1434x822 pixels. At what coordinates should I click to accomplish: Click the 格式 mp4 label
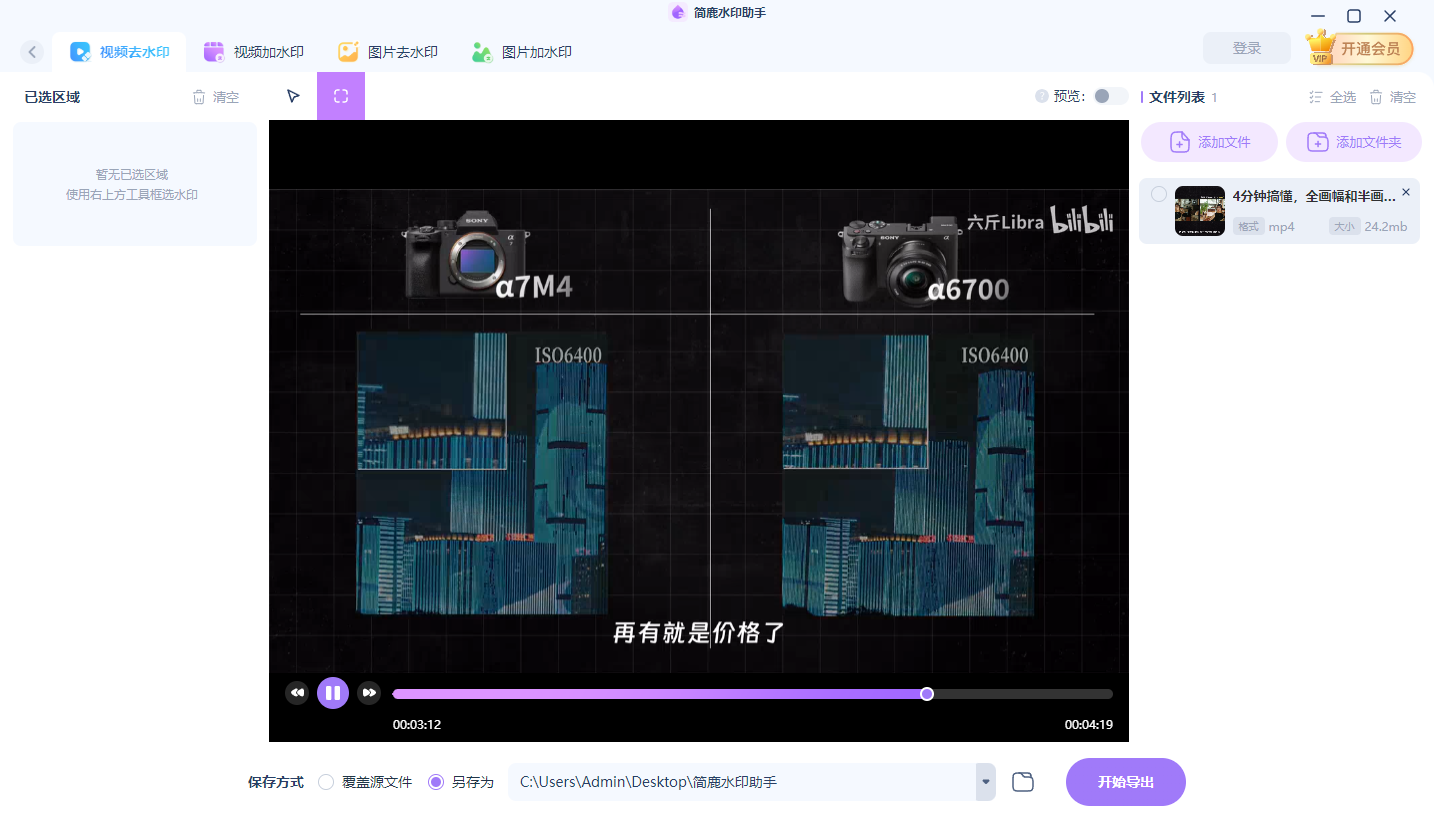pyautogui.click(x=1264, y=227)
